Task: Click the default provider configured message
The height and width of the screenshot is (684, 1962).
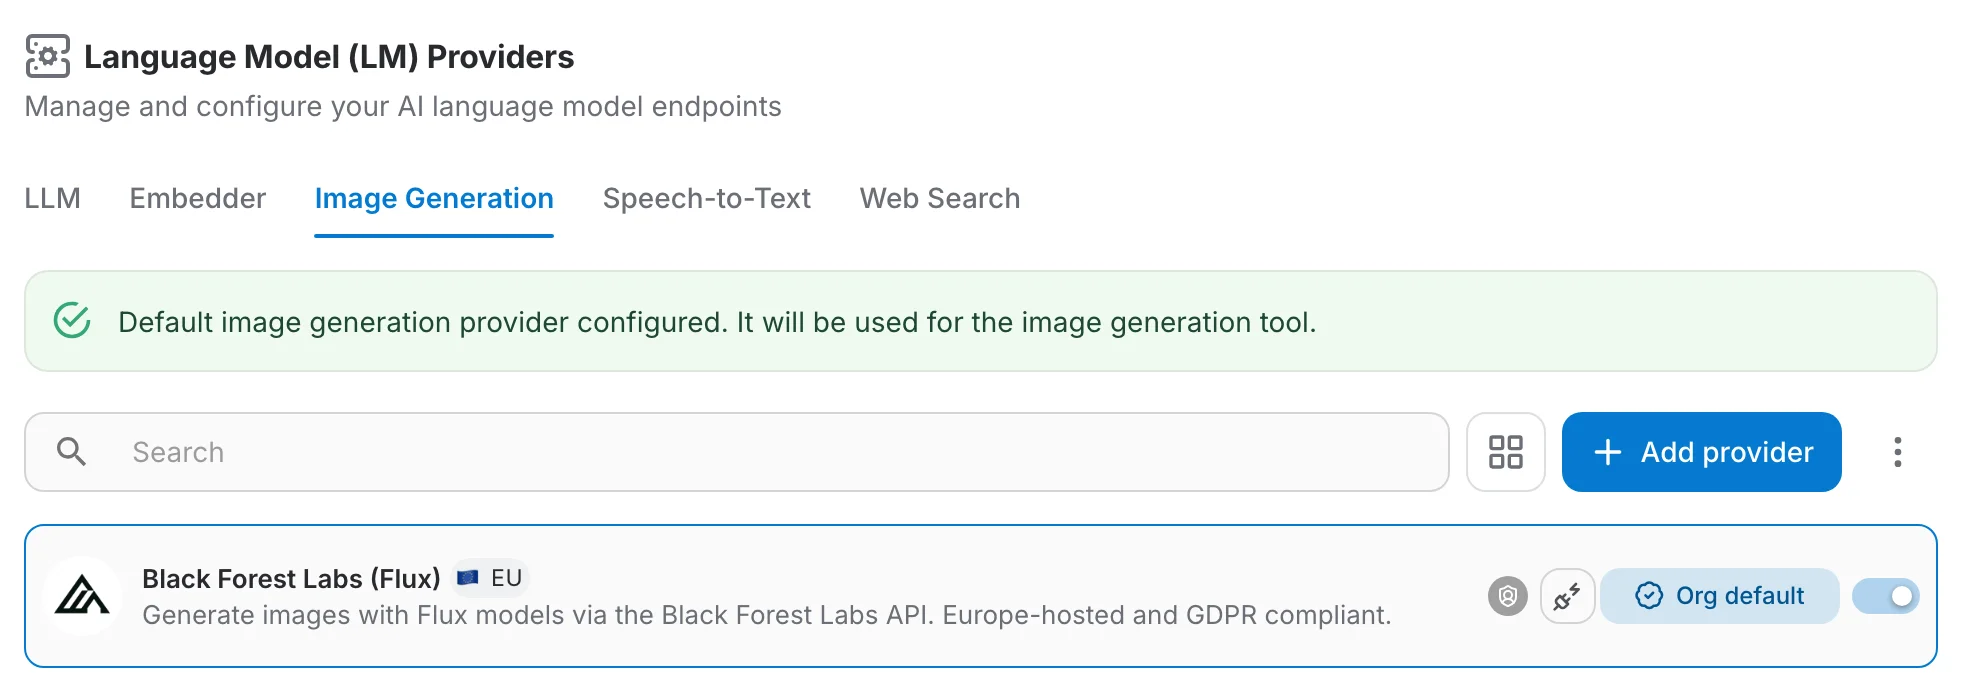Action: 717,322
